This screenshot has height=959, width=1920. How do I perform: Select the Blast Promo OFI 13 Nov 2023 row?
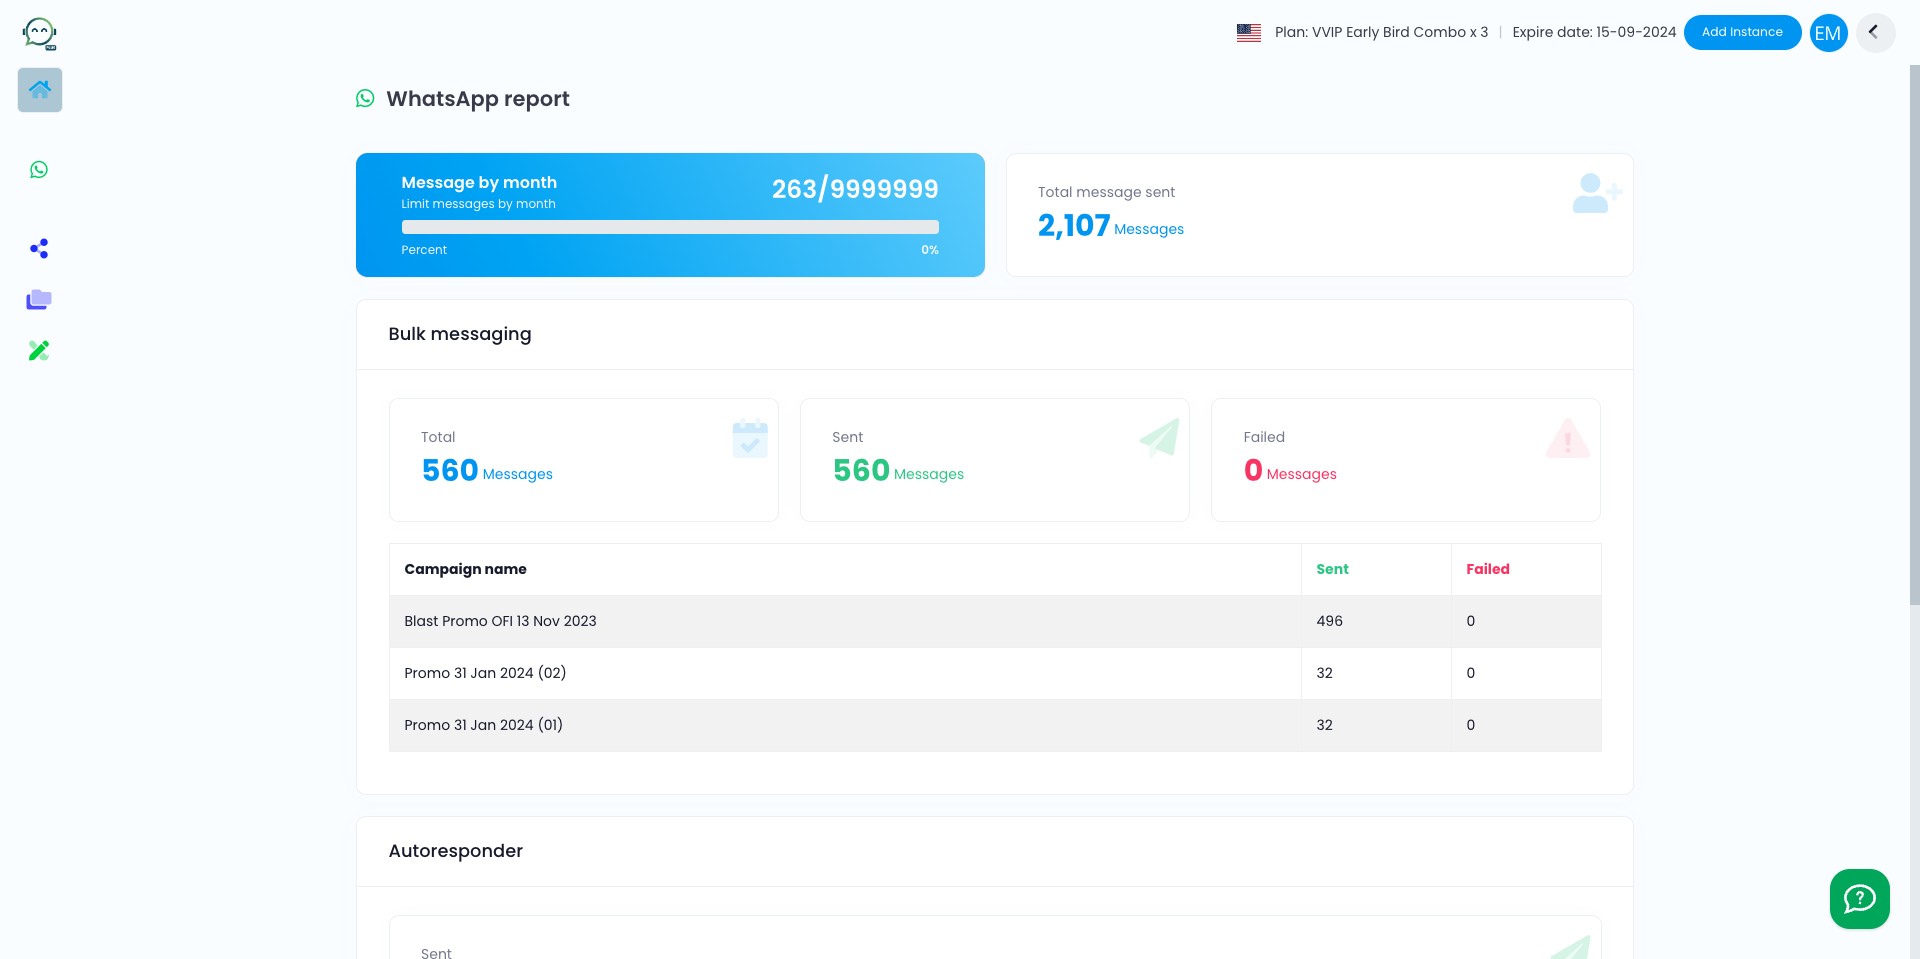[x=995, y=621]
